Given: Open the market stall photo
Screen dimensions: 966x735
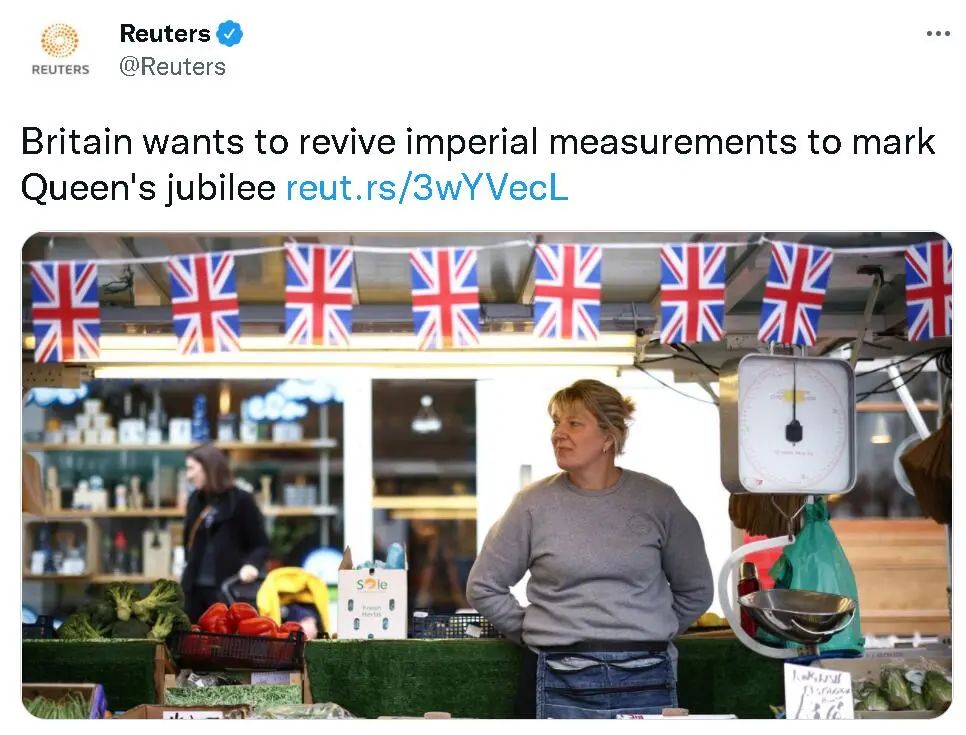Looking at the screenshot, I should point(487,475).
